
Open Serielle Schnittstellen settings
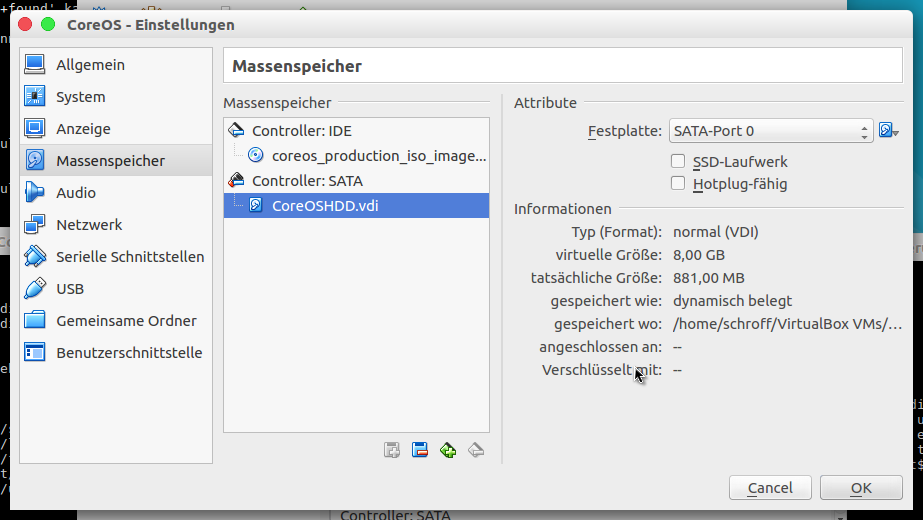(116, 257)
